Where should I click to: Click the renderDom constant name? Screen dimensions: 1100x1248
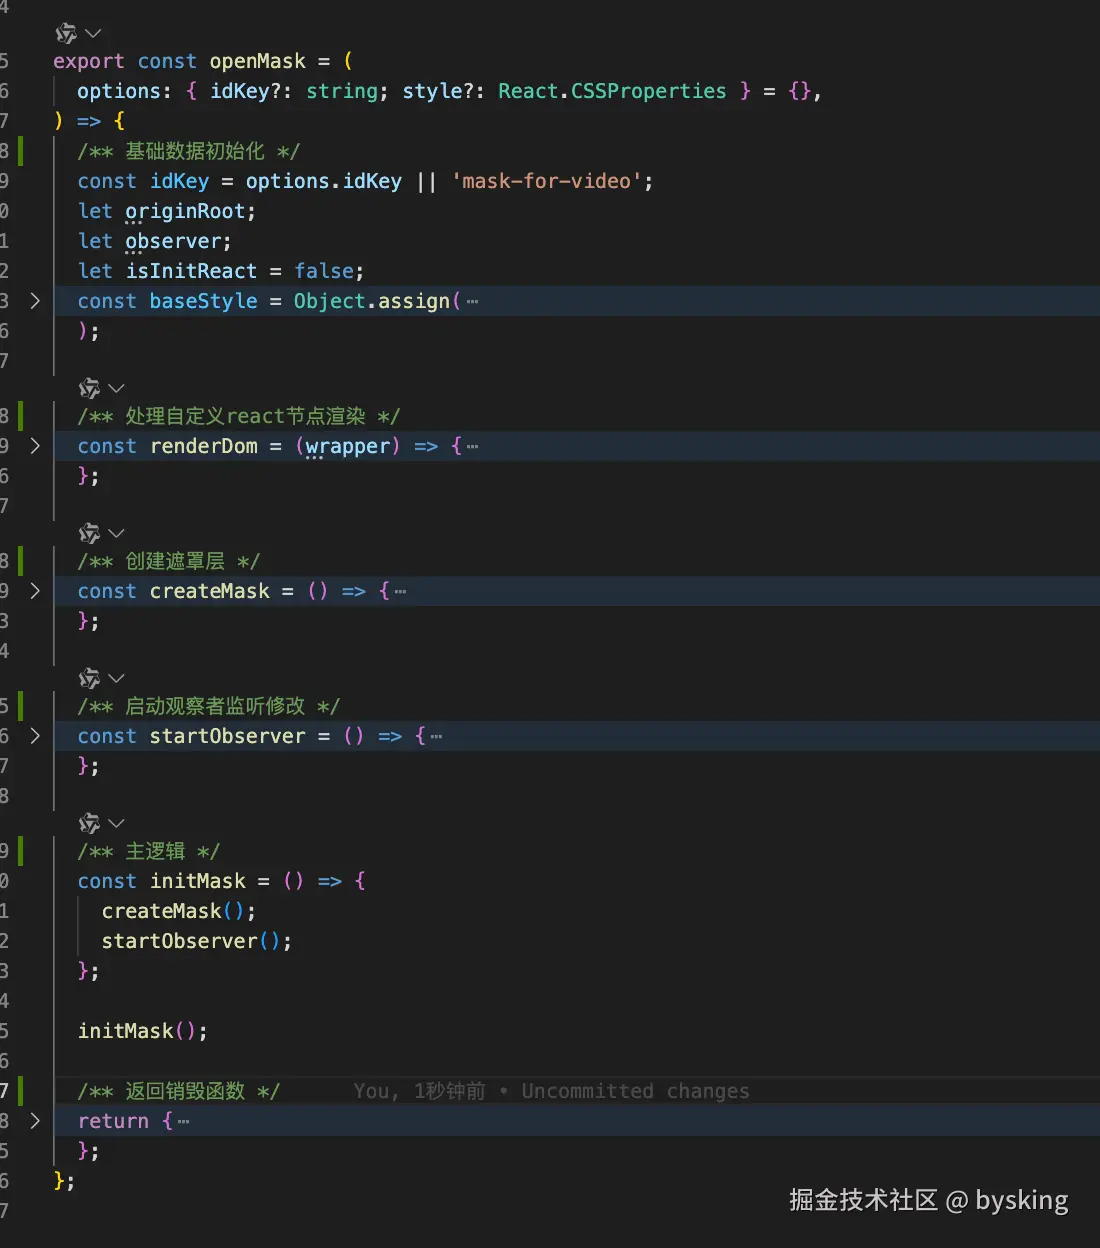tap(203, 446)
